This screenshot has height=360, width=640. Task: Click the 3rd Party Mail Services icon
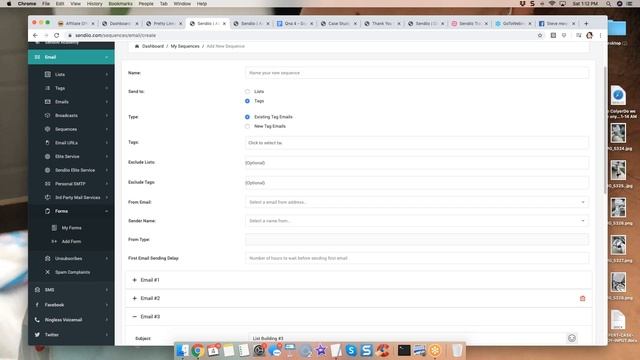tap(47, 198)
